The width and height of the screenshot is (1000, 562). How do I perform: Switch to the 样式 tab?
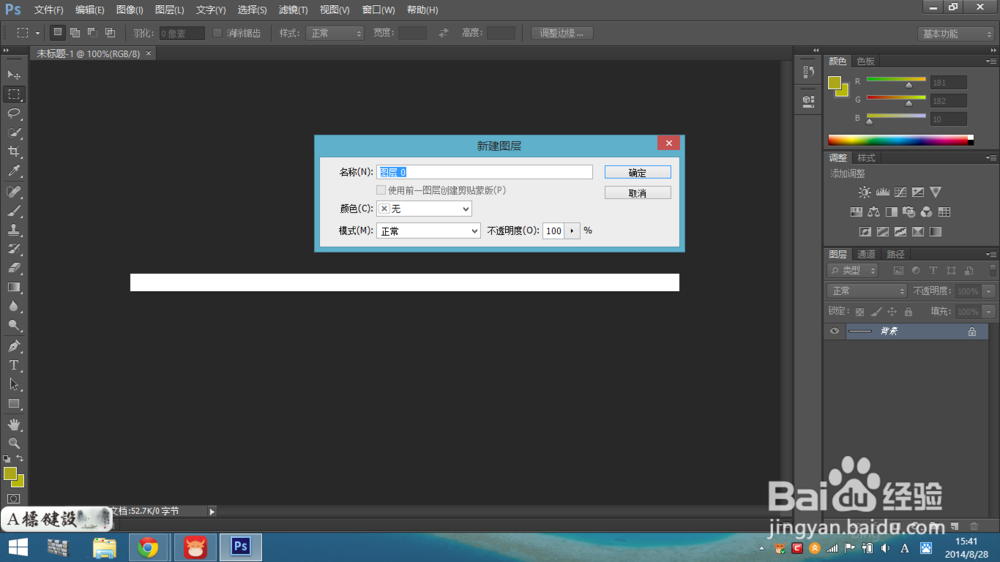(x=866, y=158)
